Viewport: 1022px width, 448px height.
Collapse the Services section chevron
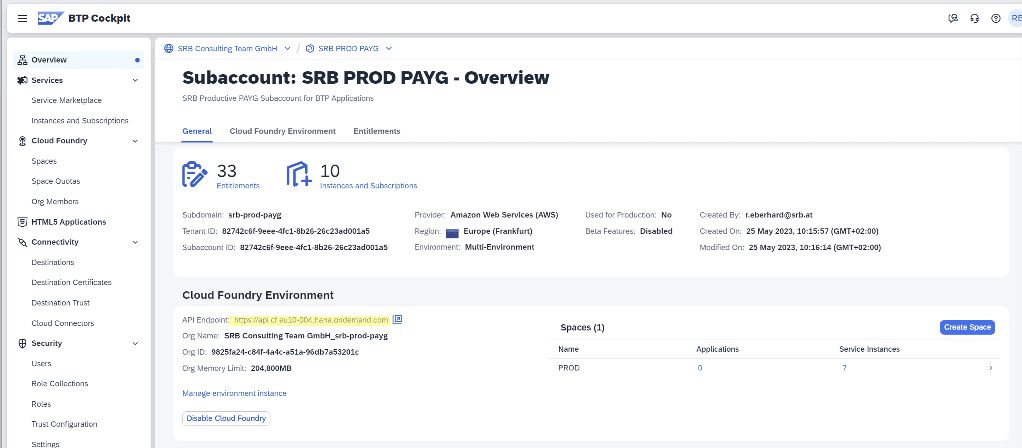(x=135, y=80)
